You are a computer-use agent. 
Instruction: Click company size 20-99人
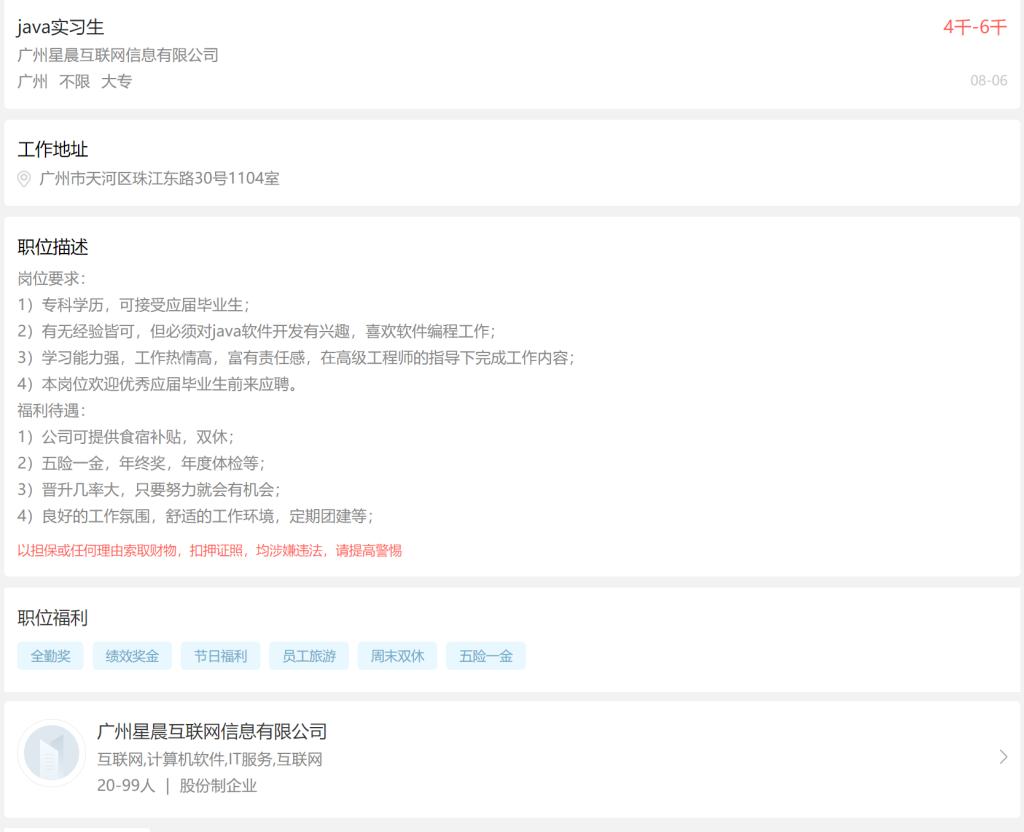(126, 786)
